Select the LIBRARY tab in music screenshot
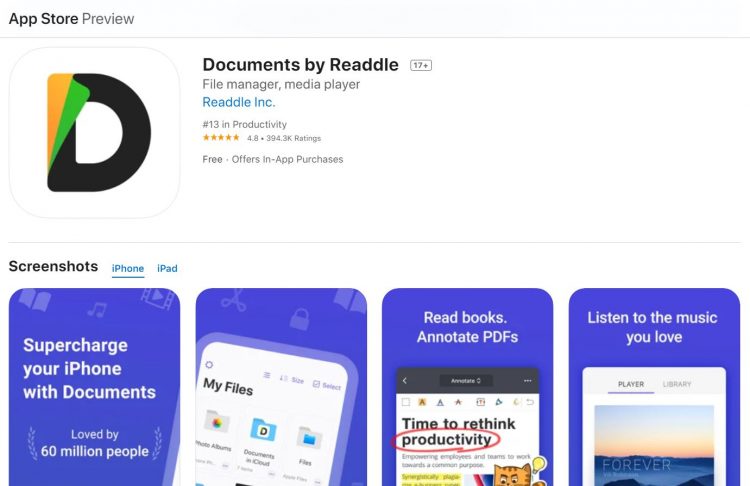Screen dimensions: 750x486 click(x=677, y=384)
